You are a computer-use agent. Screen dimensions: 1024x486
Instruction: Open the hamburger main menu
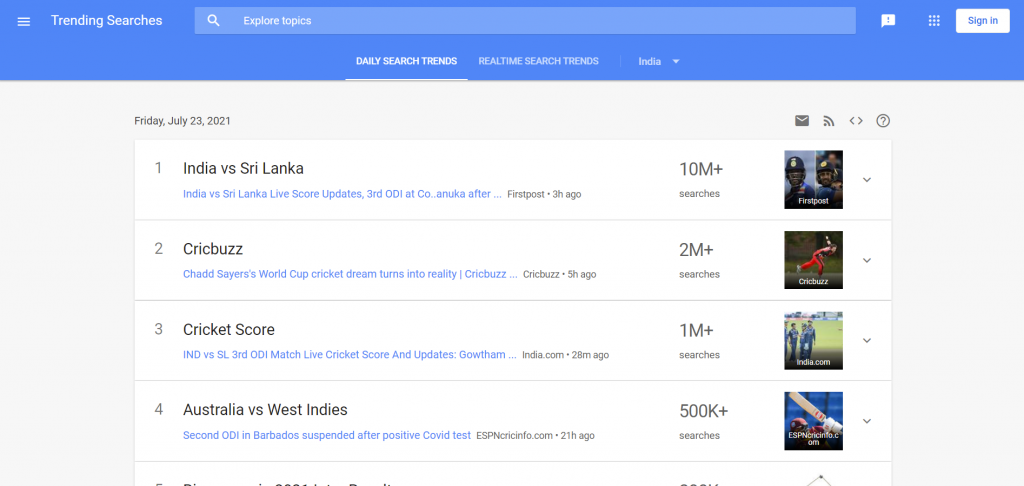click(x=24, y=22)
